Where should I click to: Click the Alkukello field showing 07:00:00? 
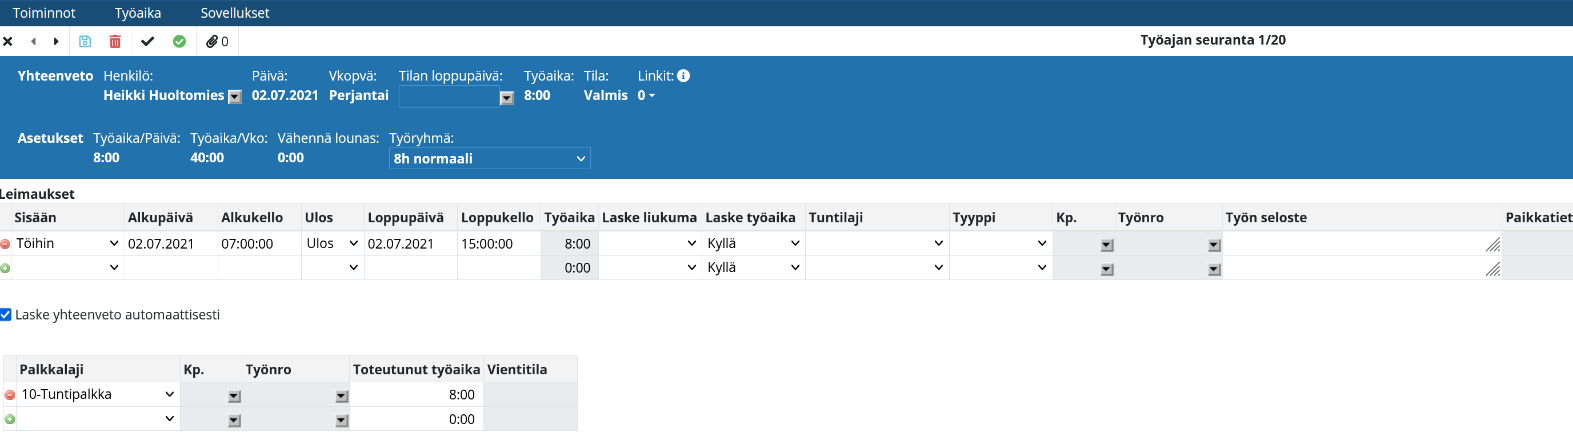coord(258,244)
